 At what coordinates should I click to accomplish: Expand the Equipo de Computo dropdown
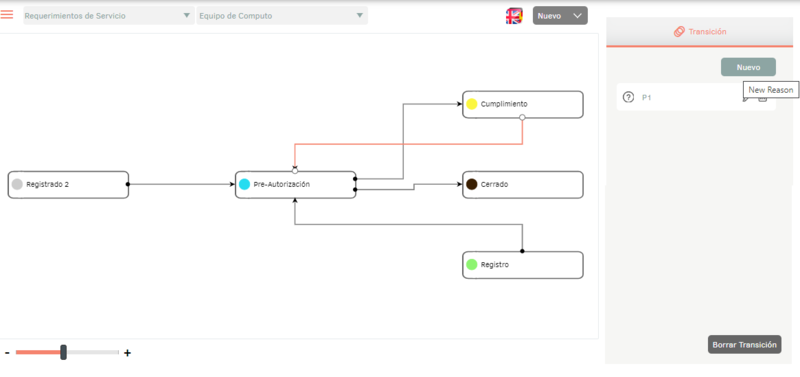tap(282, 16)
